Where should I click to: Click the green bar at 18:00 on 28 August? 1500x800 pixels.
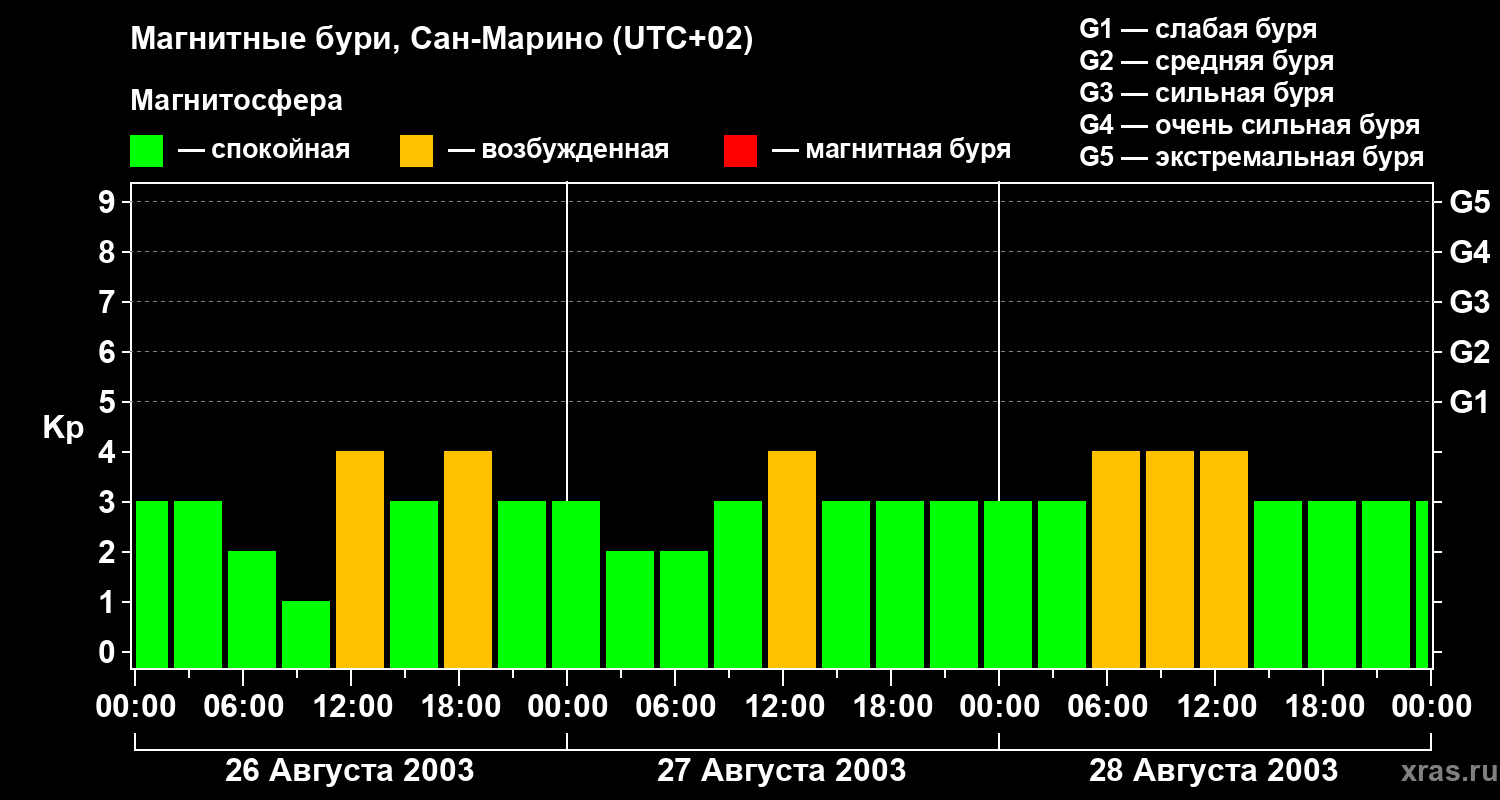[x=1332, y=585]
